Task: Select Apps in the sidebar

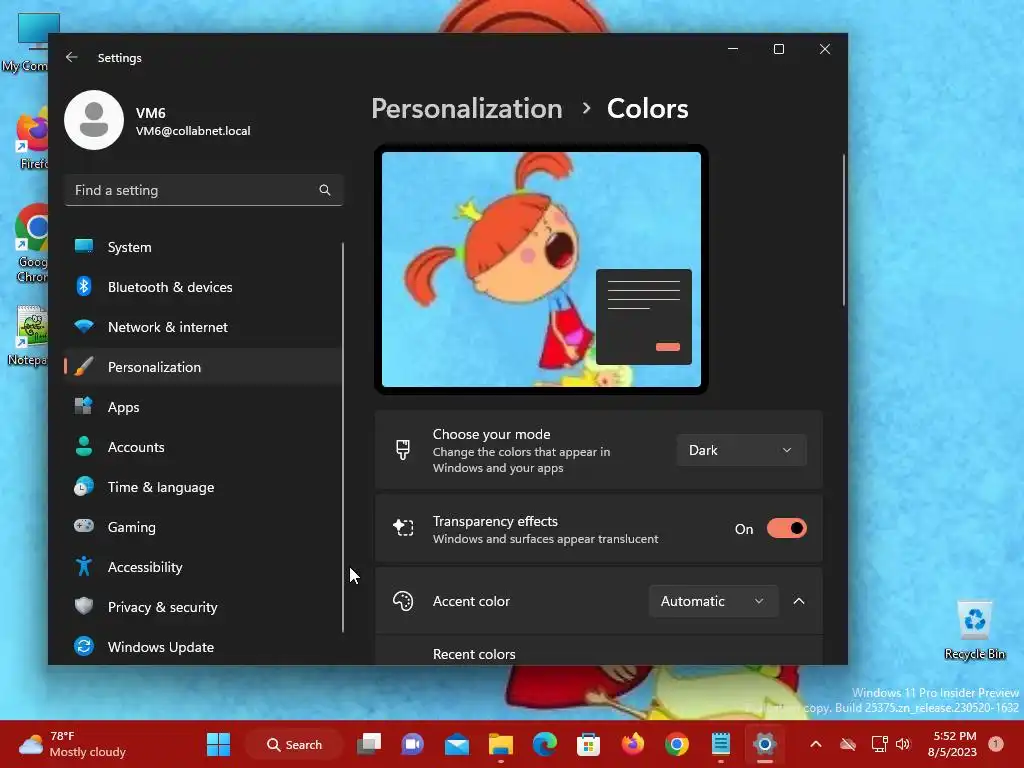Action: 203,407
